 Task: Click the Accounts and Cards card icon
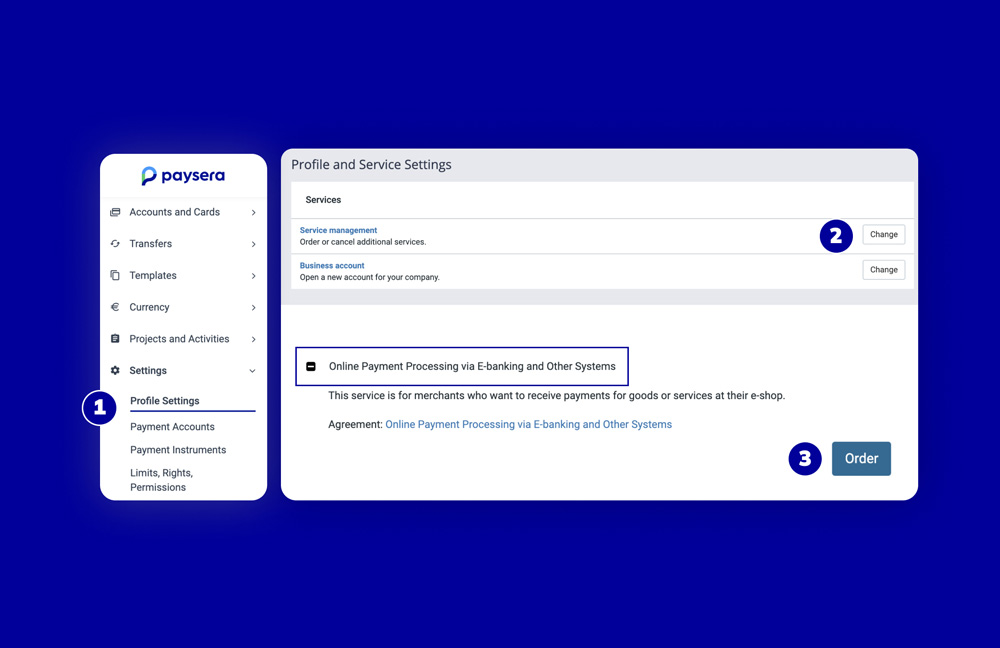coord(116,212)
